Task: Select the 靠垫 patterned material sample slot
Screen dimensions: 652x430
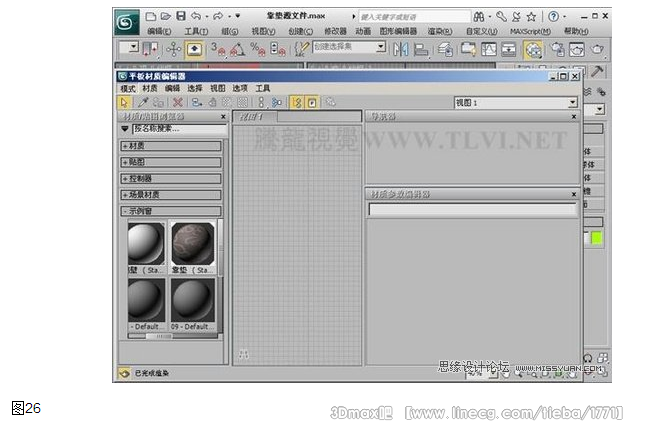Action: [193, 247]
